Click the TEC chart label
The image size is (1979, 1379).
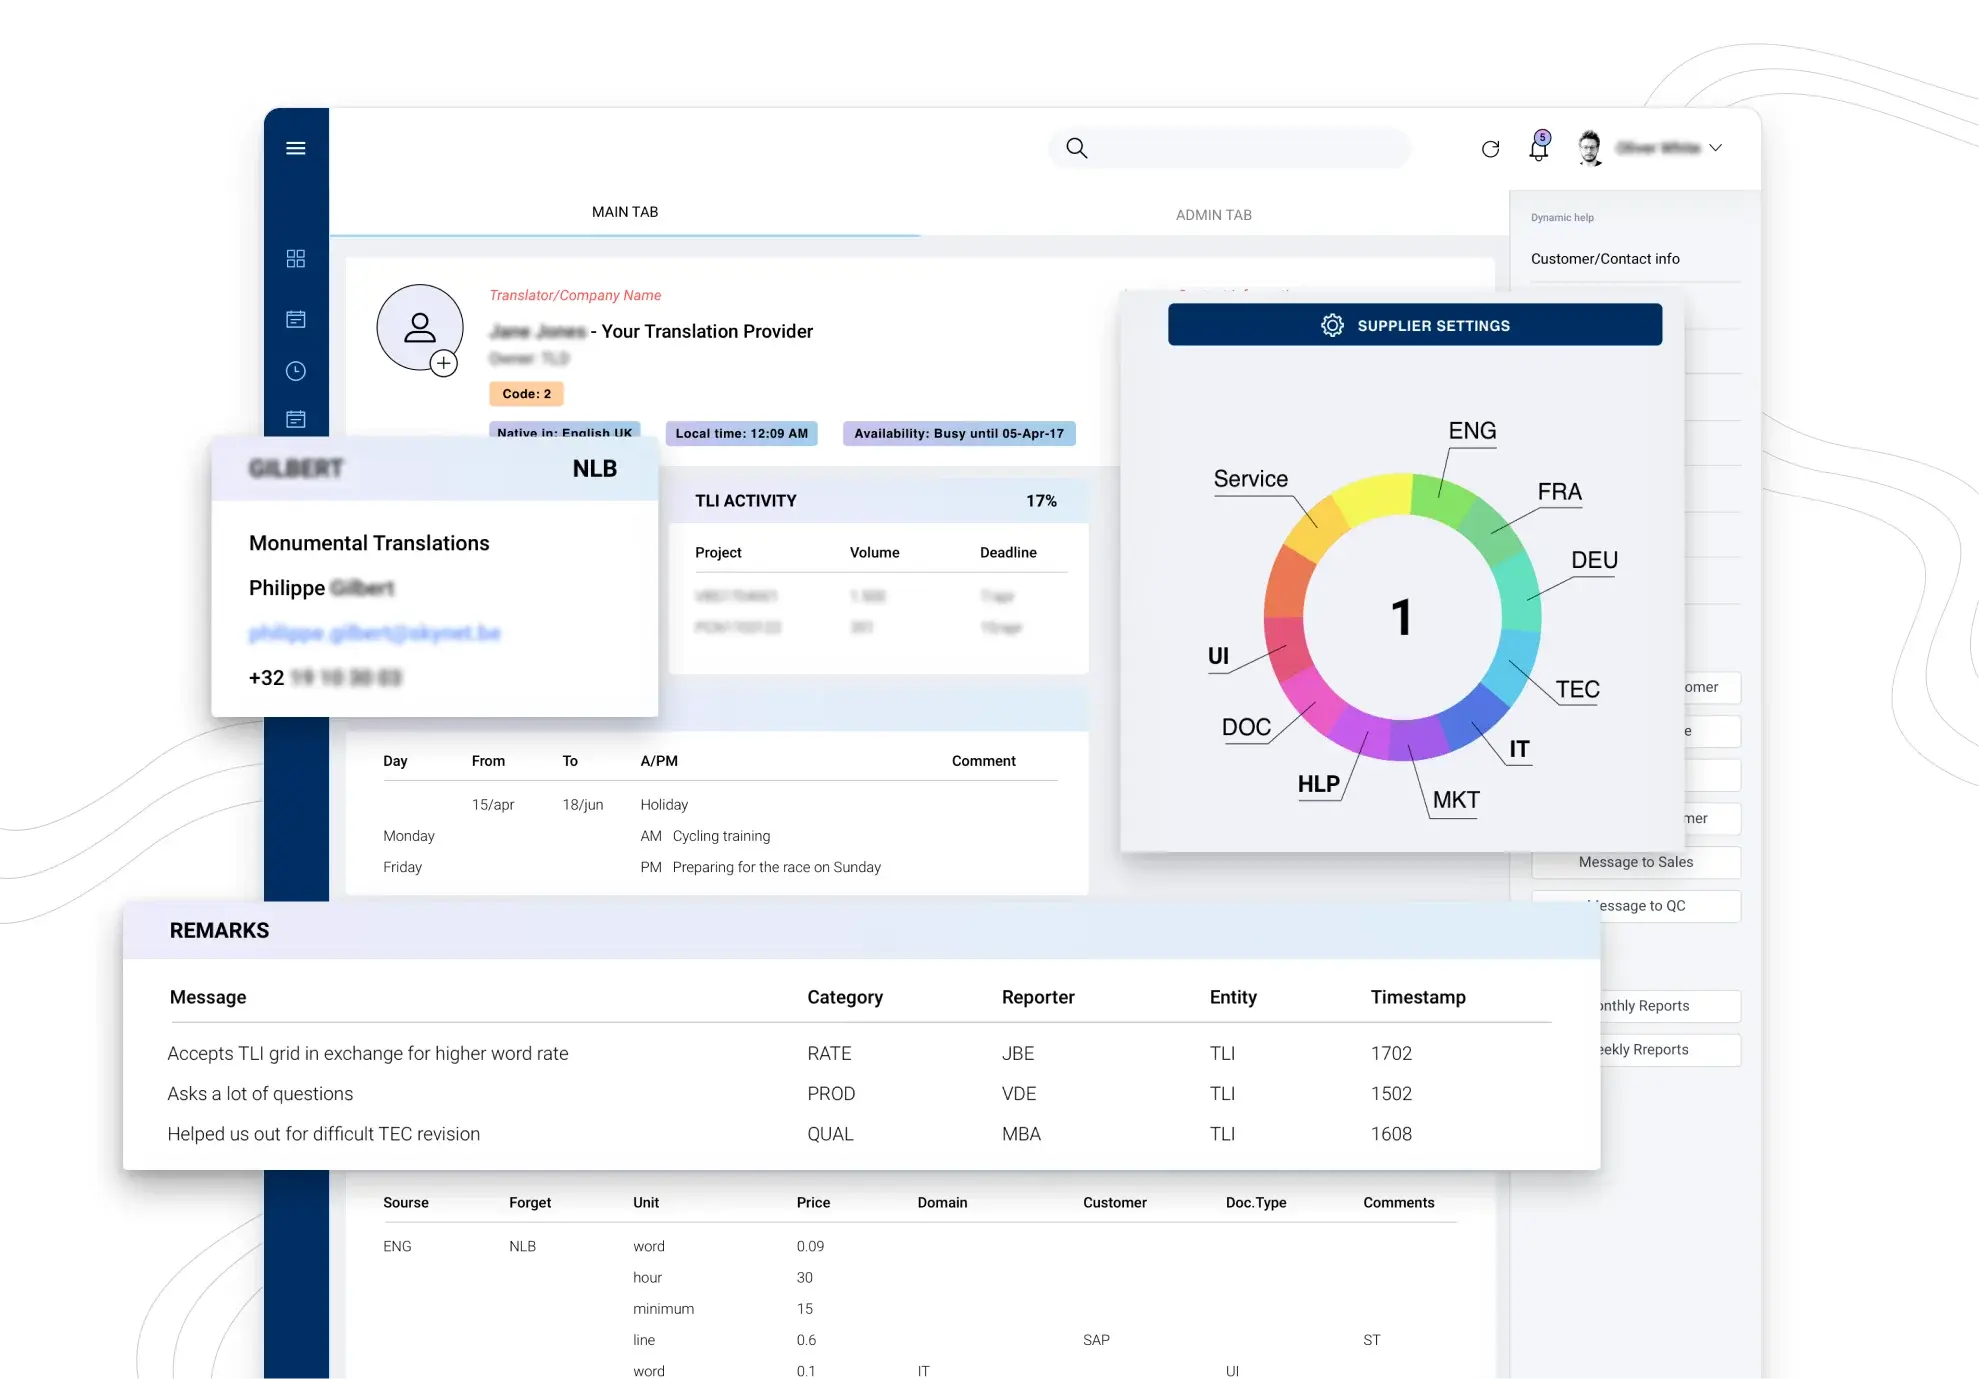[1577, 689]
